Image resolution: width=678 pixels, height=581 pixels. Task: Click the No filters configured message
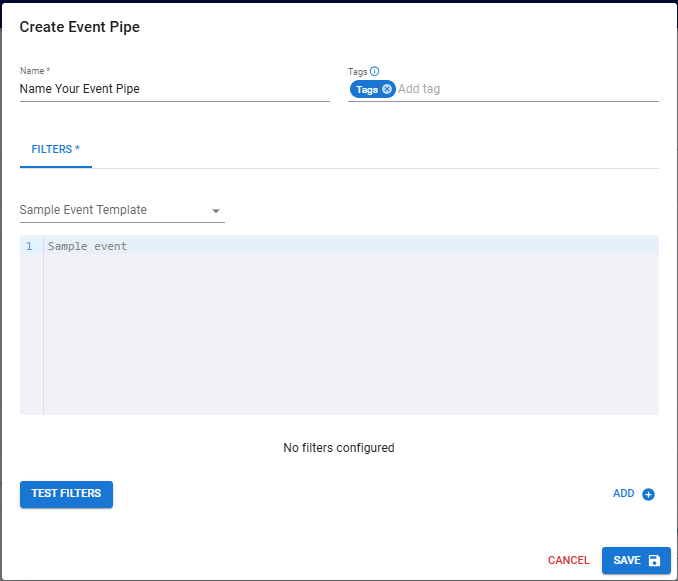[339, 448]
